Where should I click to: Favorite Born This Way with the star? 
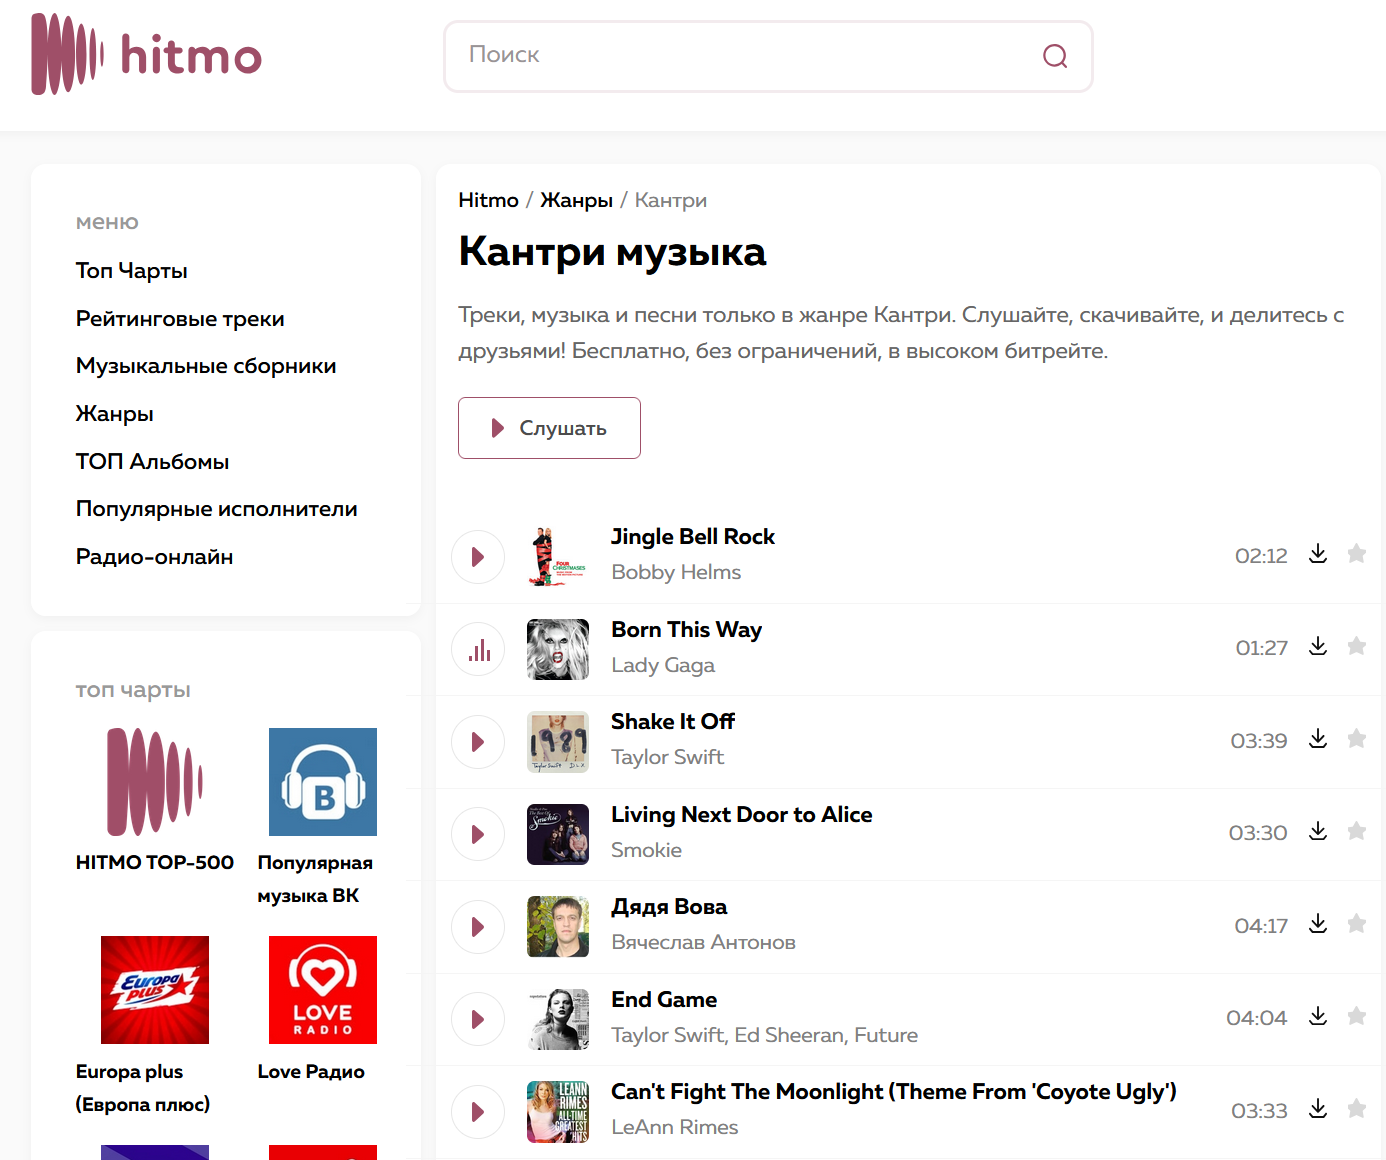pos(1356,646)
